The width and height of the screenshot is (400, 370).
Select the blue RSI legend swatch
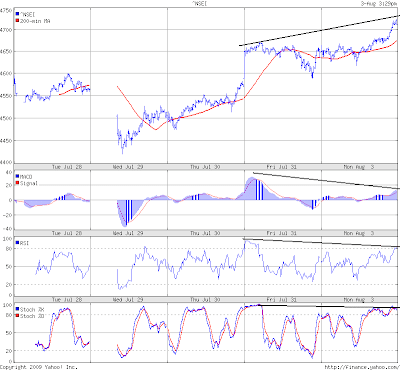point(17,243)
